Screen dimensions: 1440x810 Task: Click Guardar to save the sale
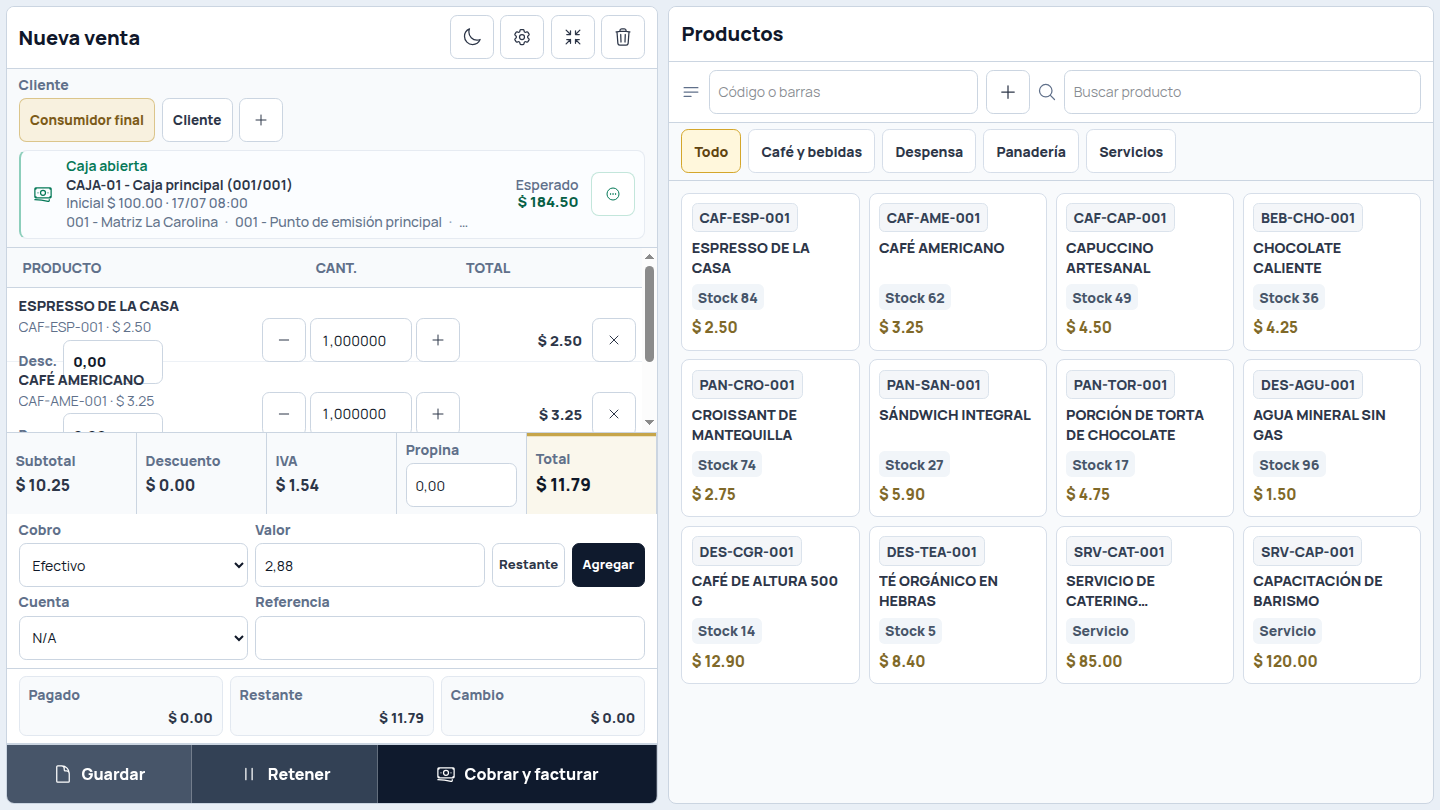(99, 774)
